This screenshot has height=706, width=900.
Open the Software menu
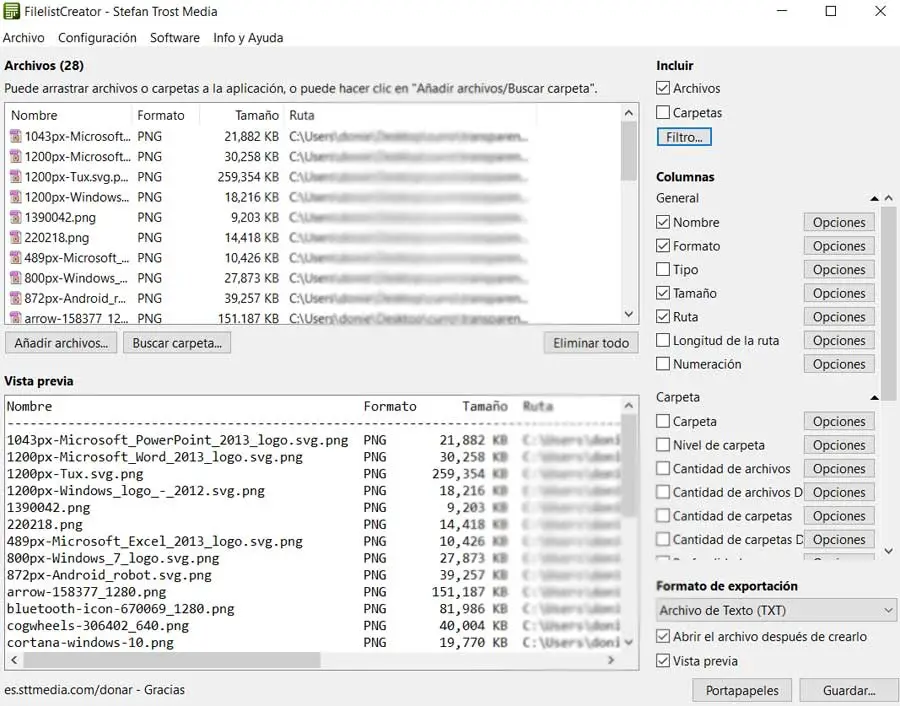coord(174,38)
